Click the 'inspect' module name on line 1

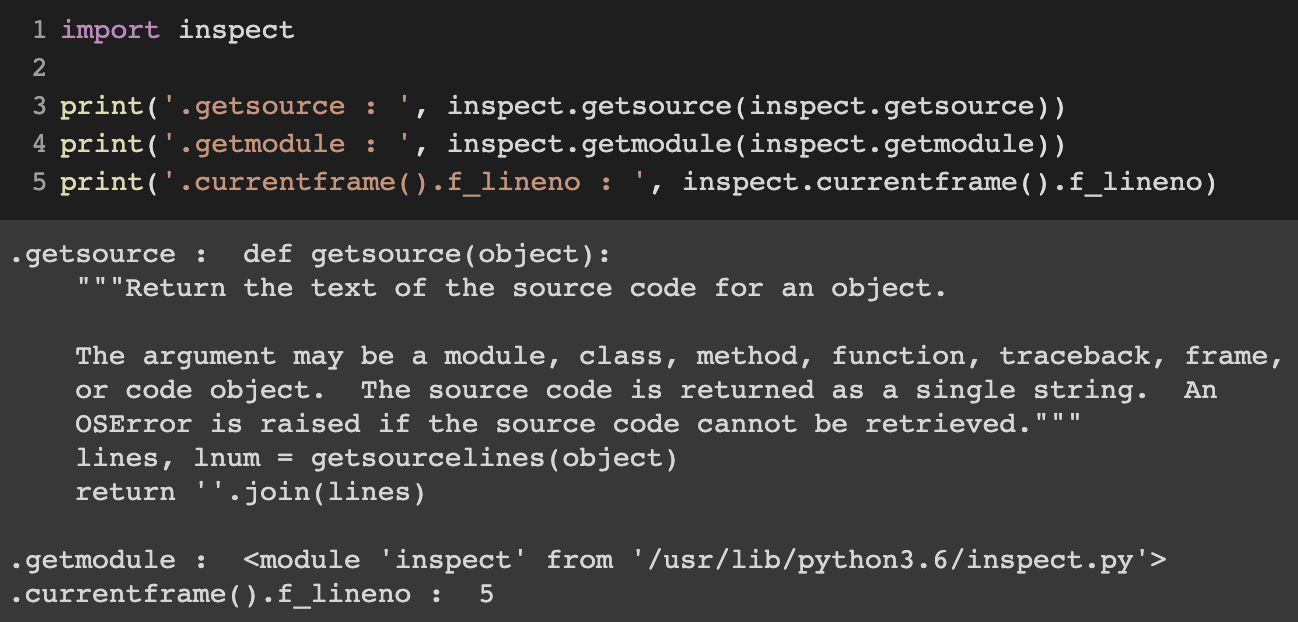[x=236, y=30]
